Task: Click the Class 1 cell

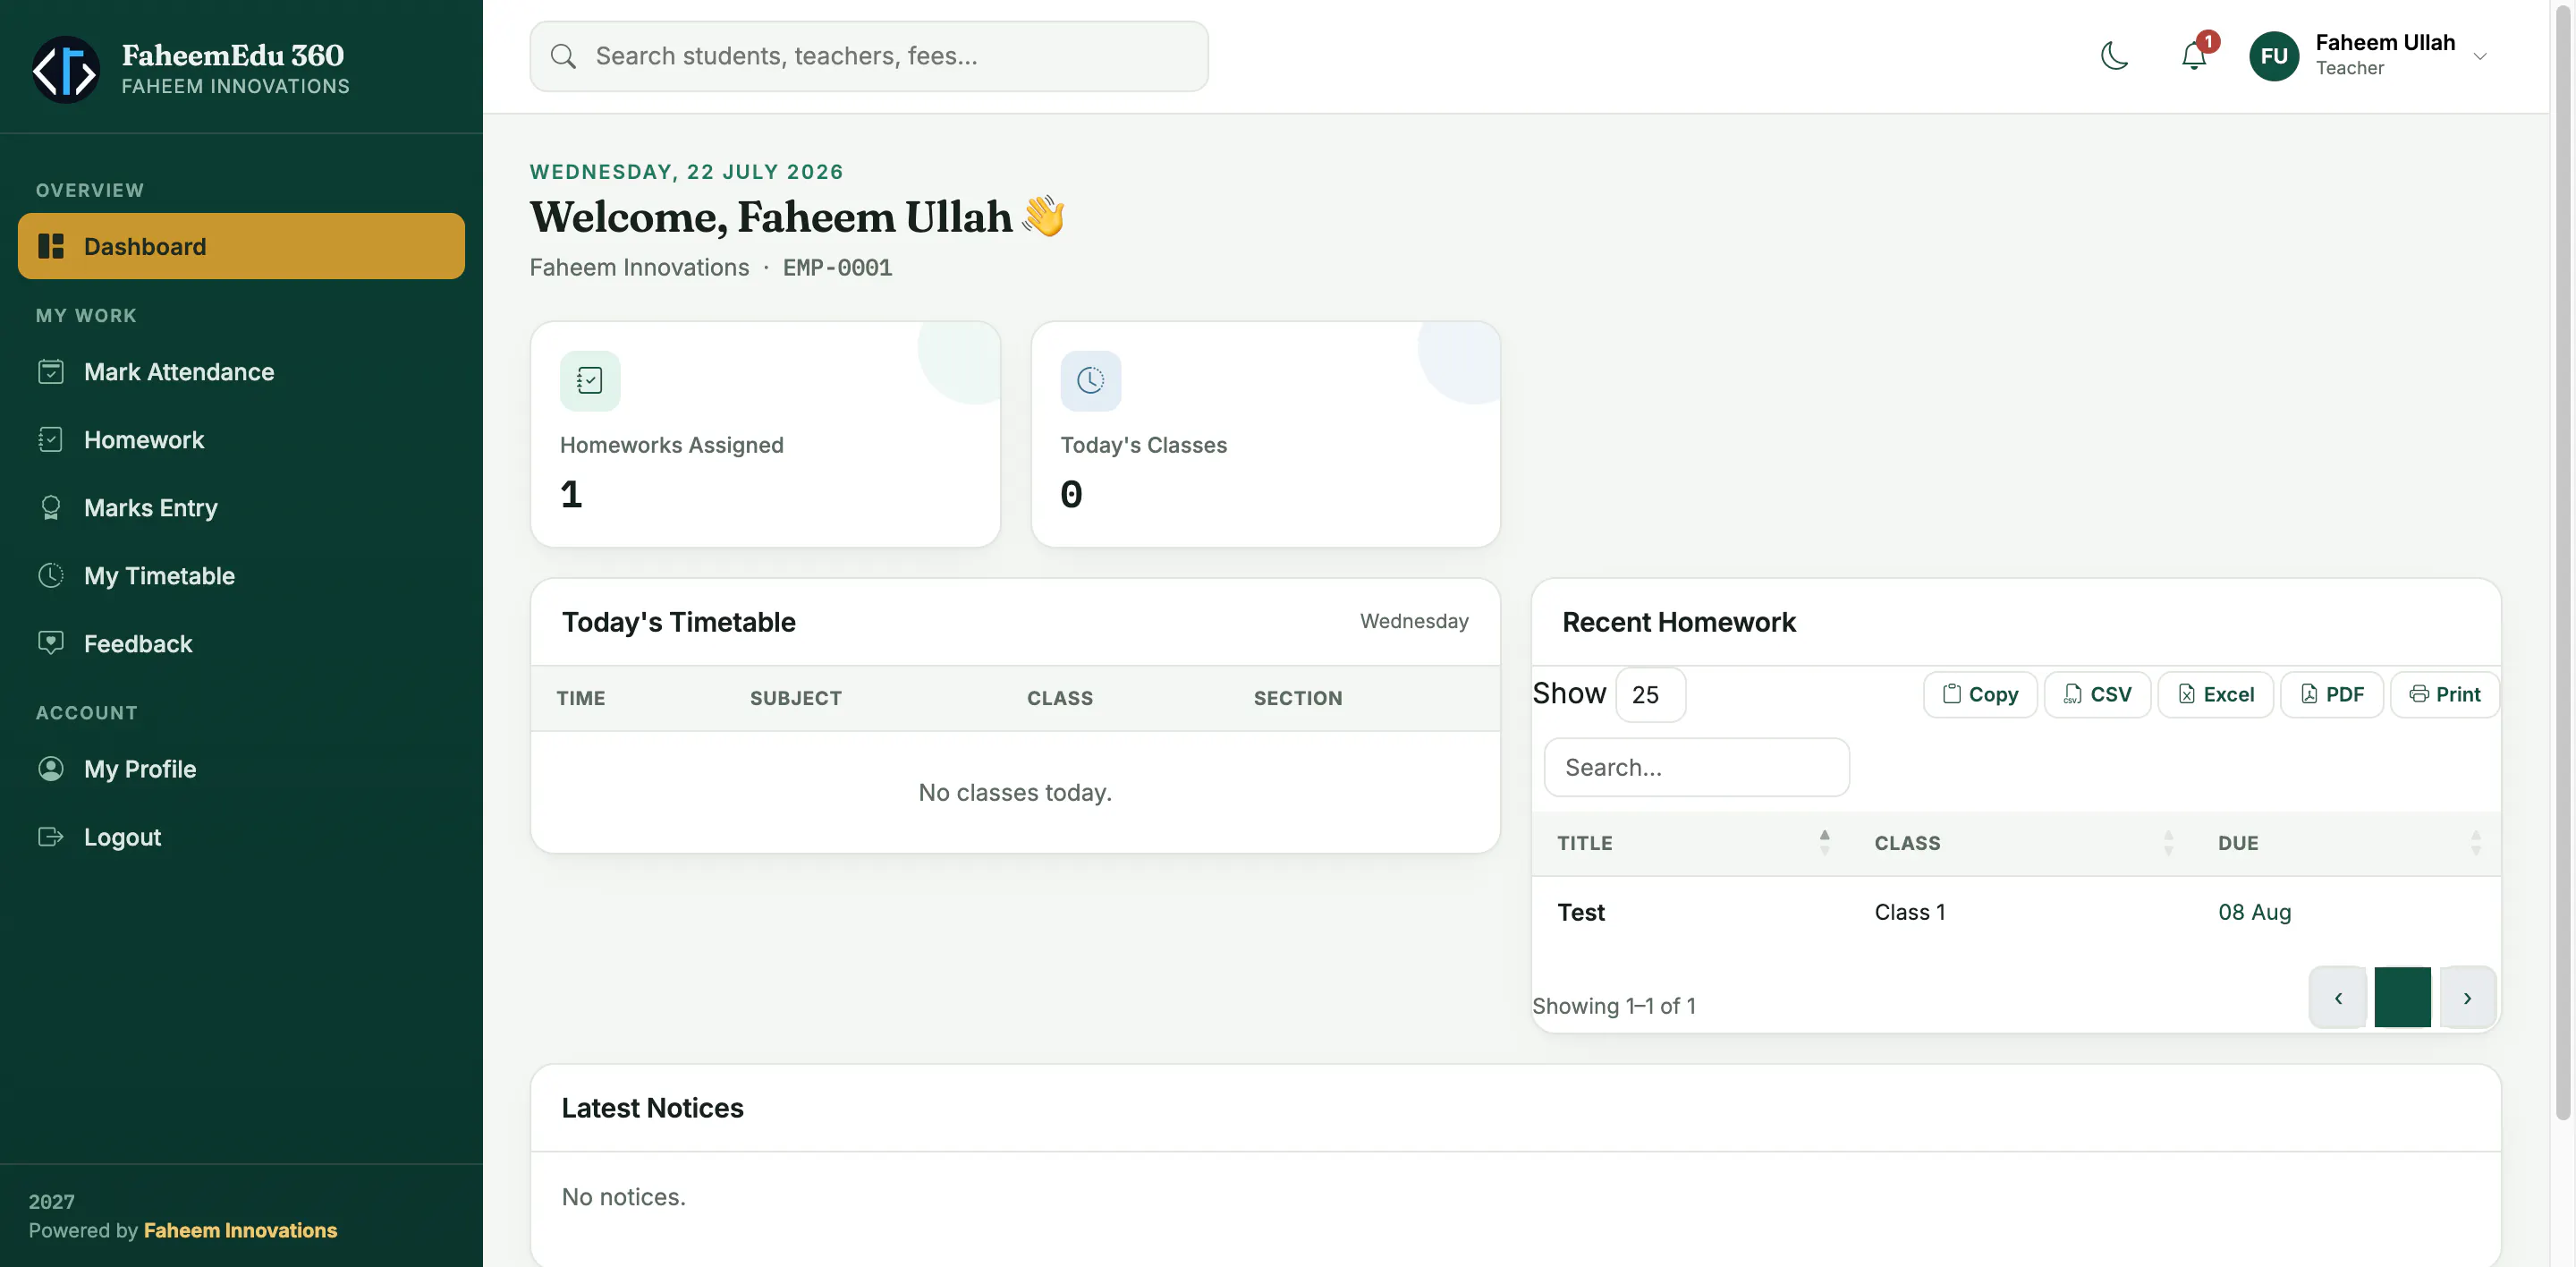Action: tap(1909, 912)
